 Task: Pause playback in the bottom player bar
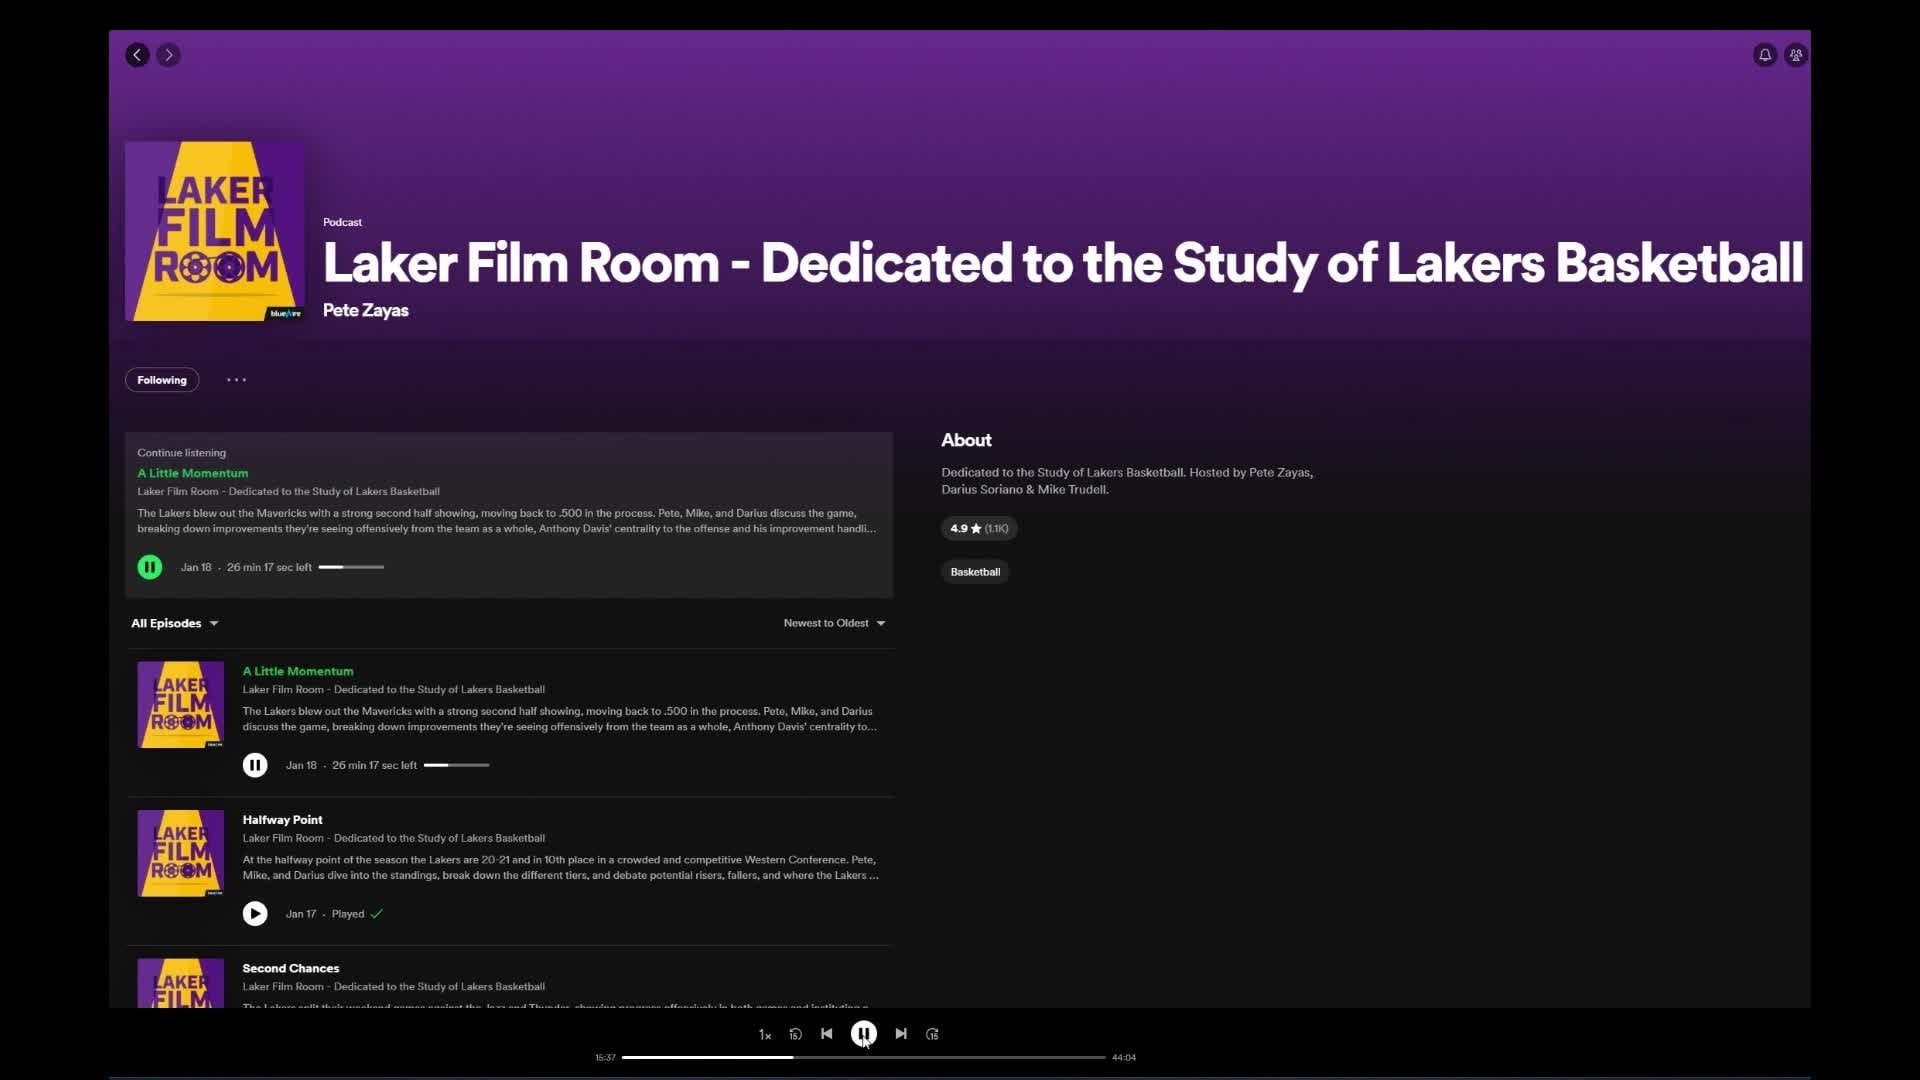click(x=864, y=1033)
